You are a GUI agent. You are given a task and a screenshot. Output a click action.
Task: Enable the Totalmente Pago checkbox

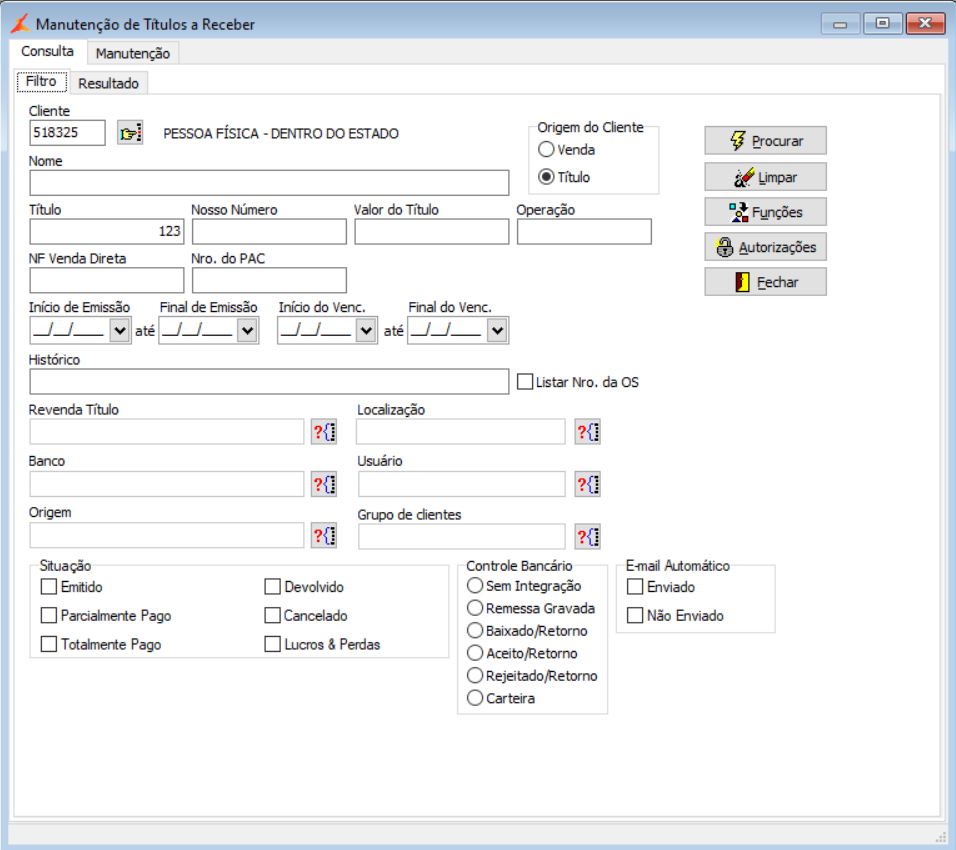(49, 644)
